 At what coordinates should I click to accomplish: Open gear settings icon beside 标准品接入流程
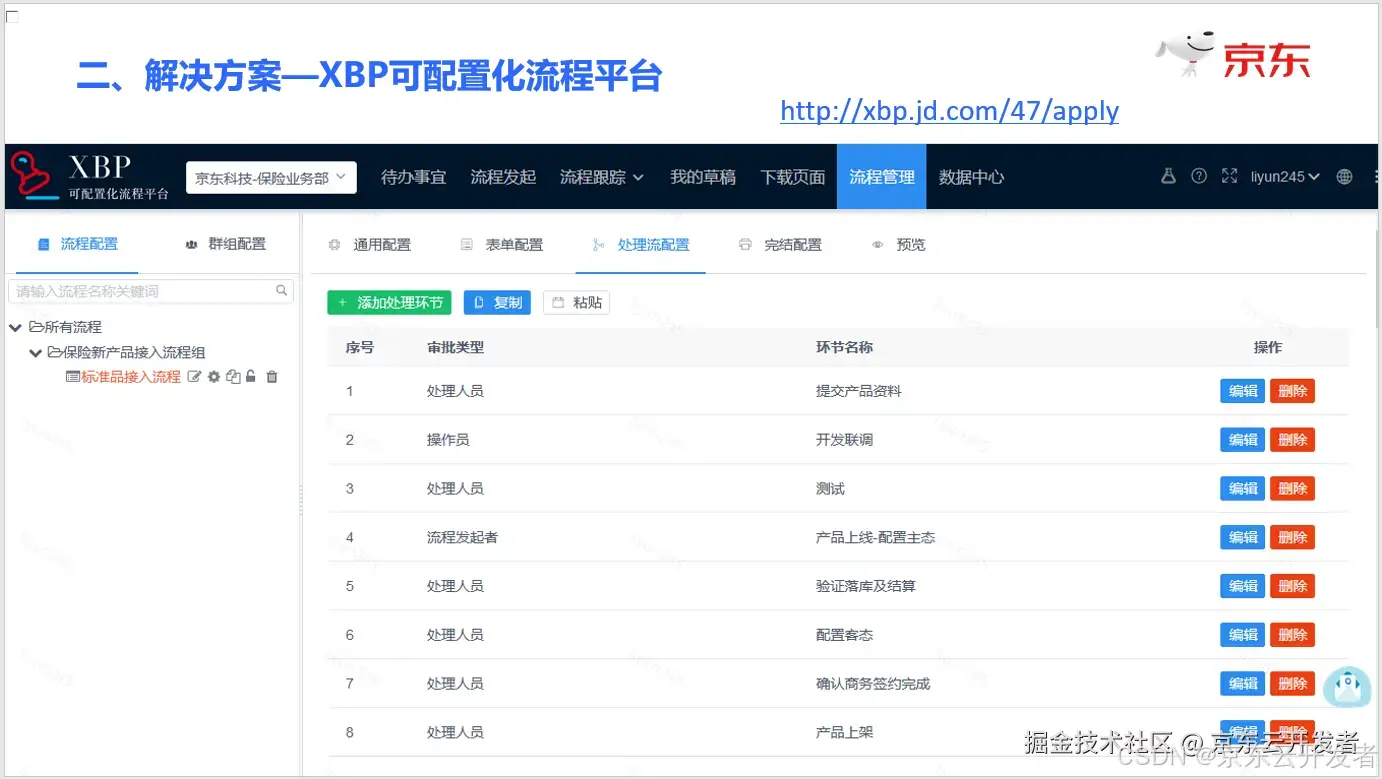214,377
